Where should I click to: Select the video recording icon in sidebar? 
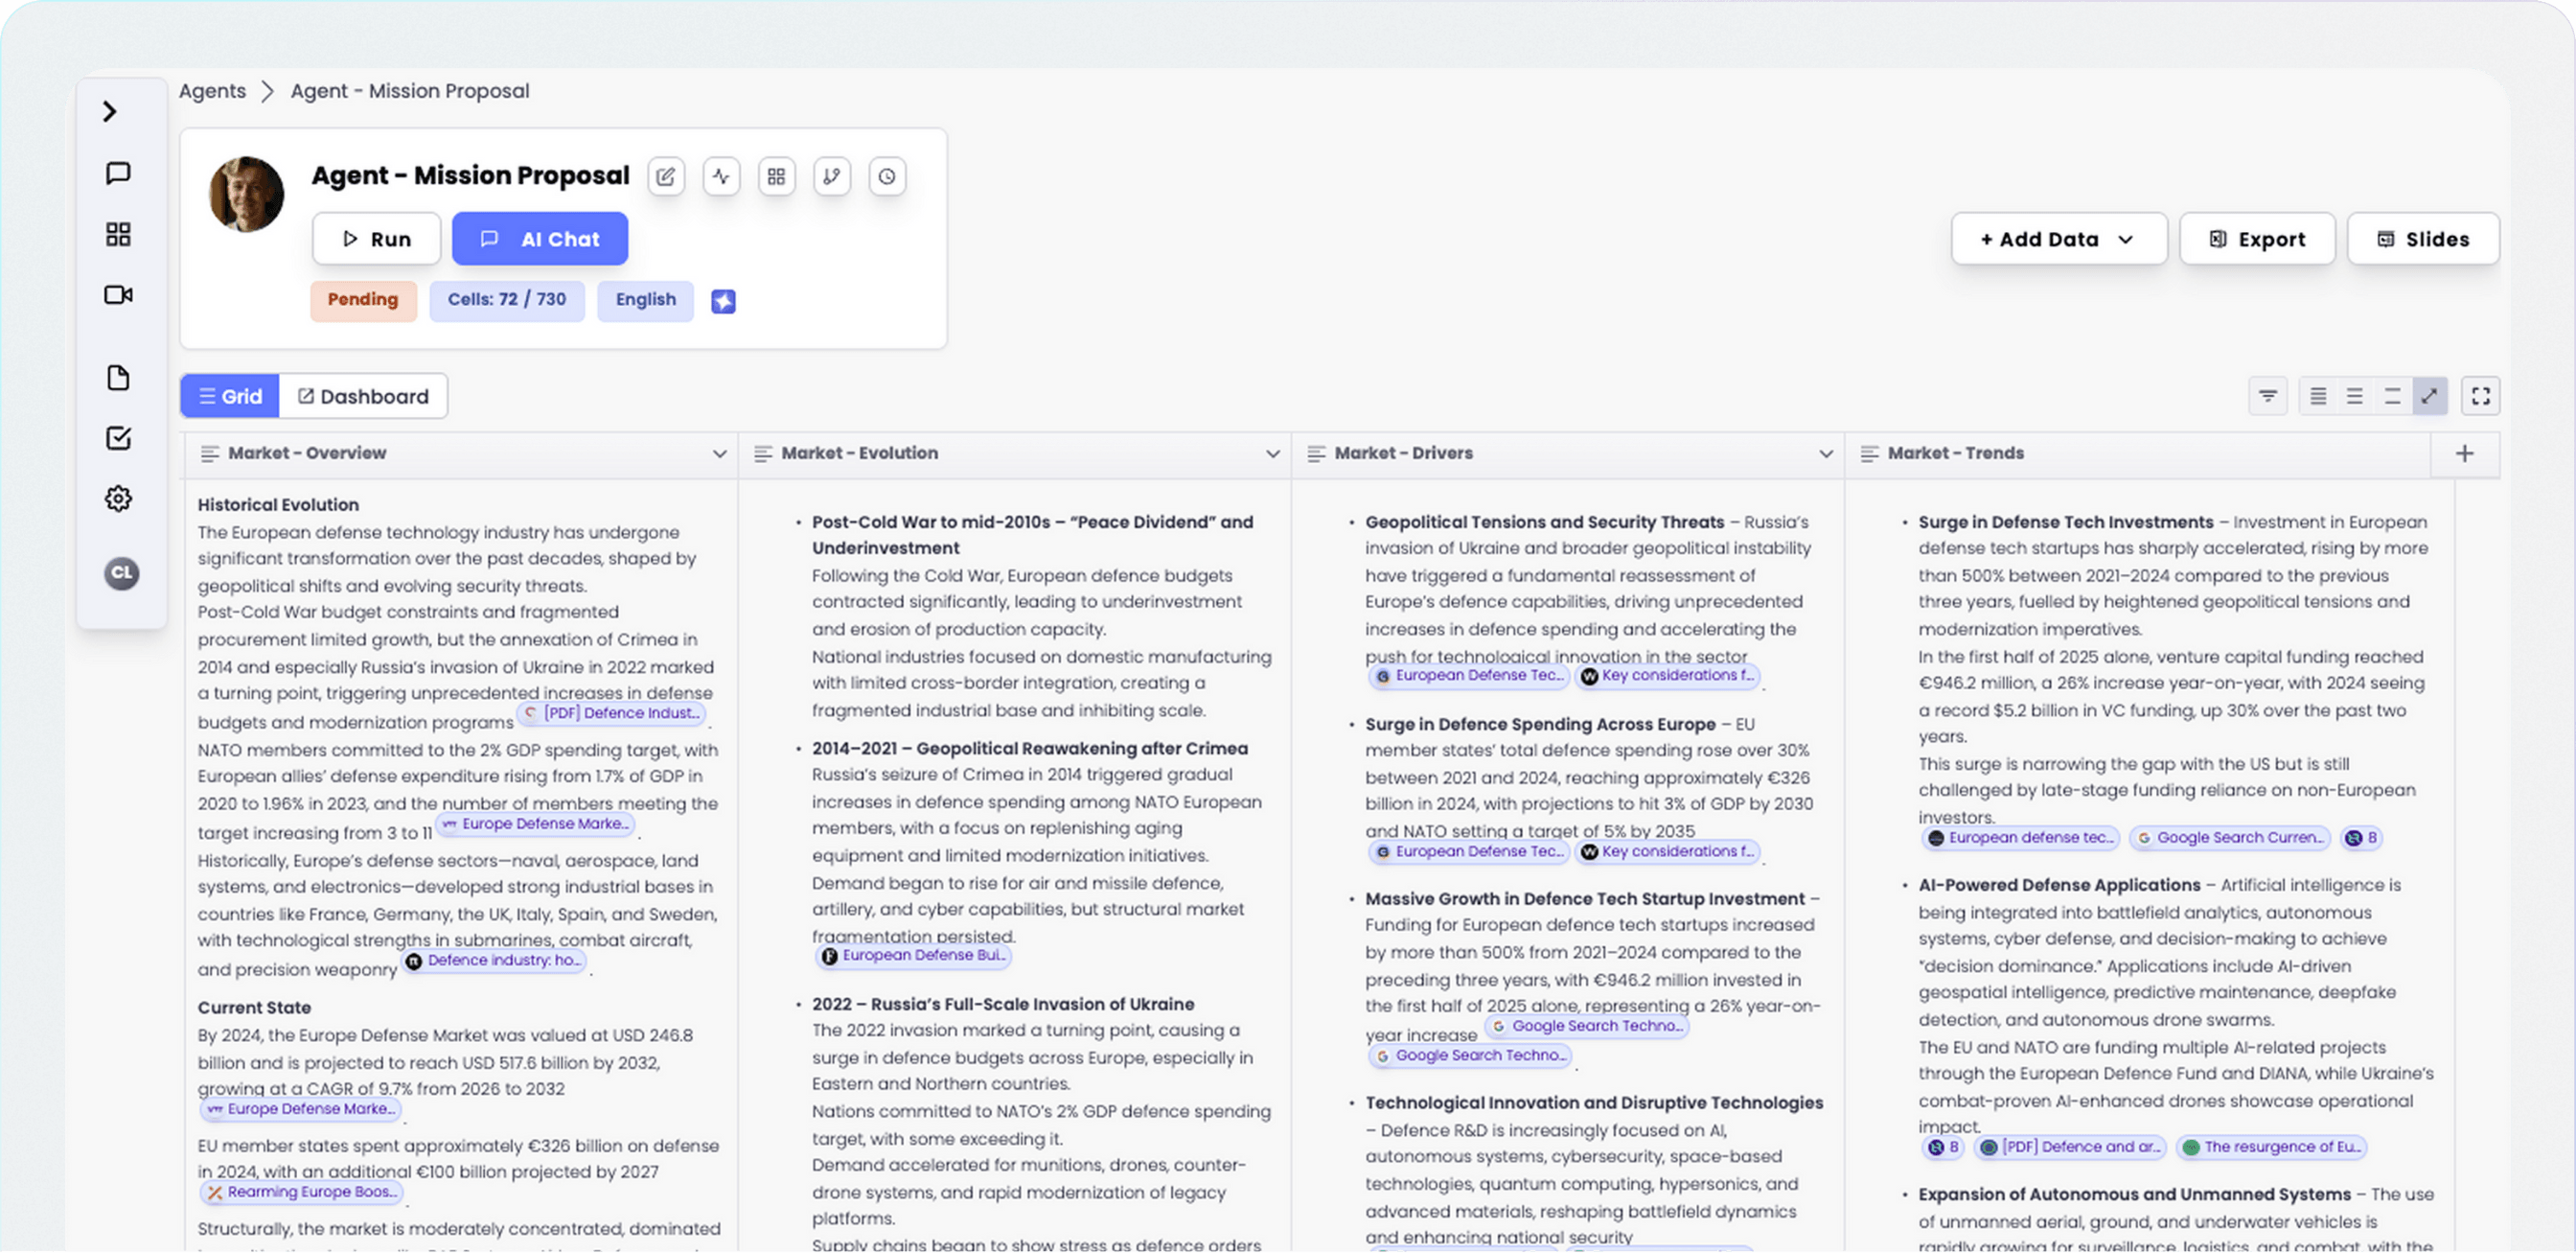coord(119,295)
